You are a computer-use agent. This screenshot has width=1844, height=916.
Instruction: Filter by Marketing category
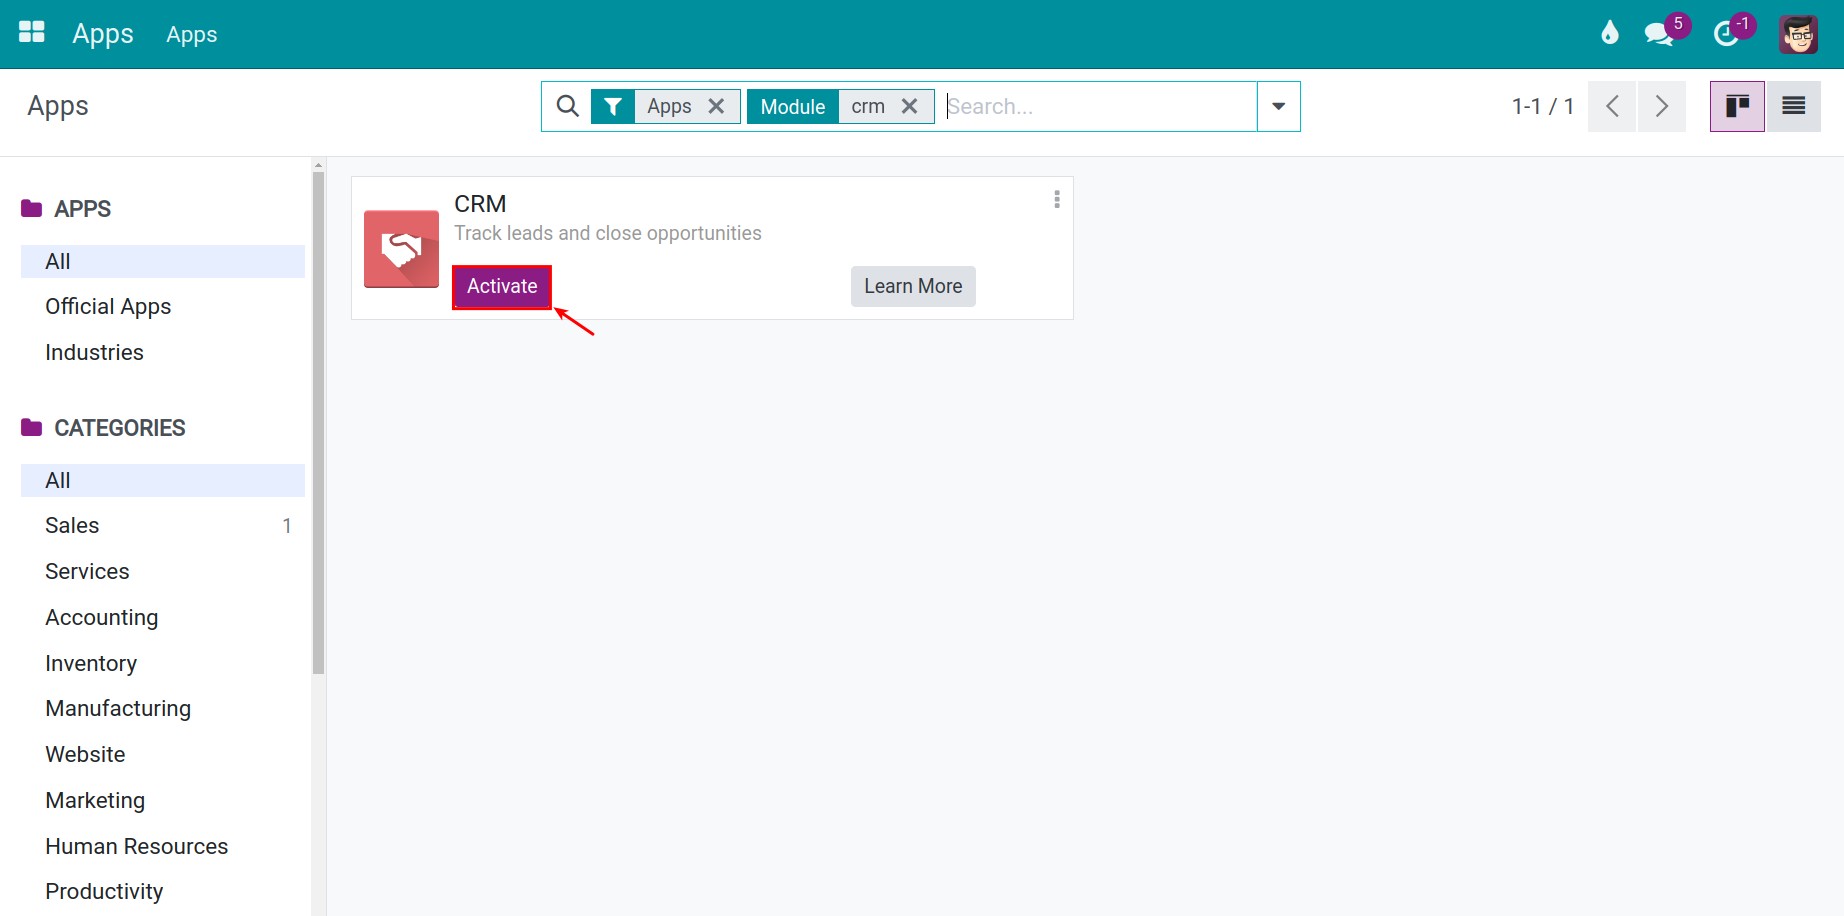point(163,801)
